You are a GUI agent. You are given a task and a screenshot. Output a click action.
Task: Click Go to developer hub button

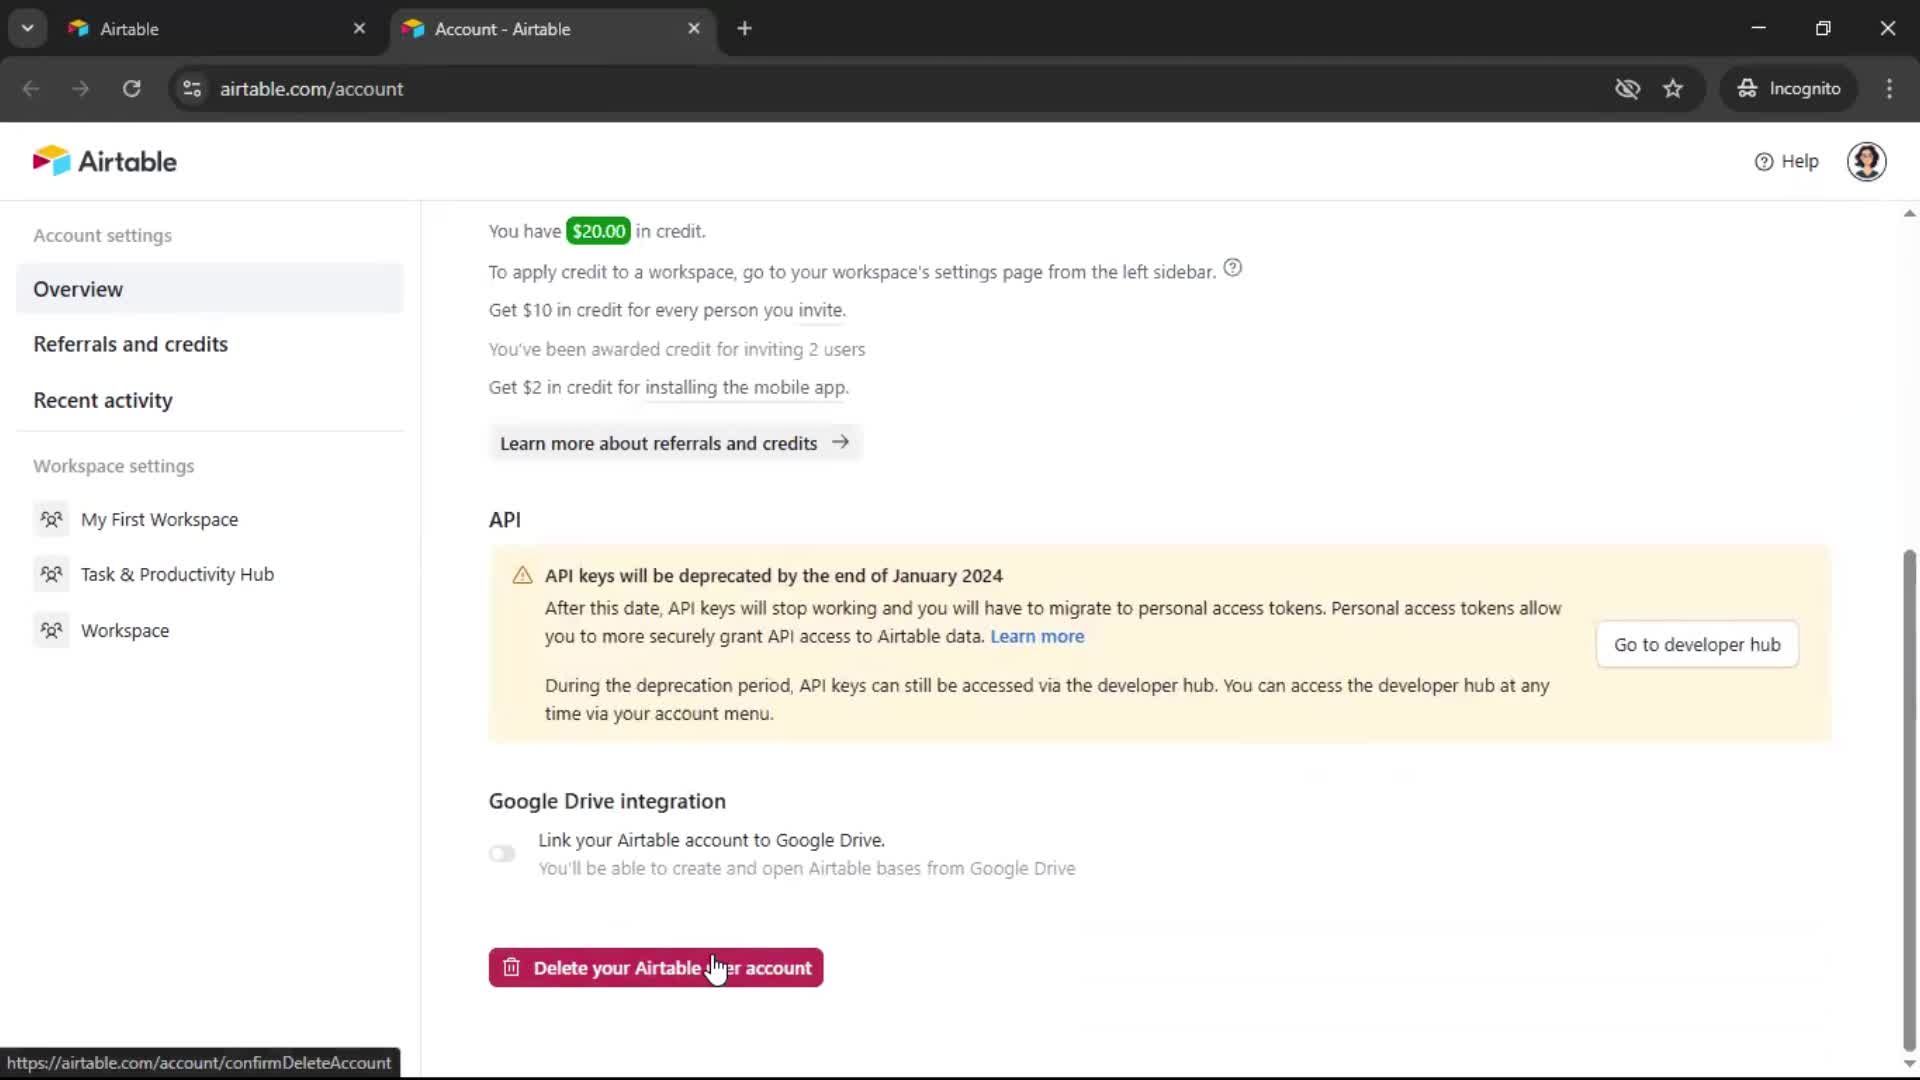tap(1697, 644)
